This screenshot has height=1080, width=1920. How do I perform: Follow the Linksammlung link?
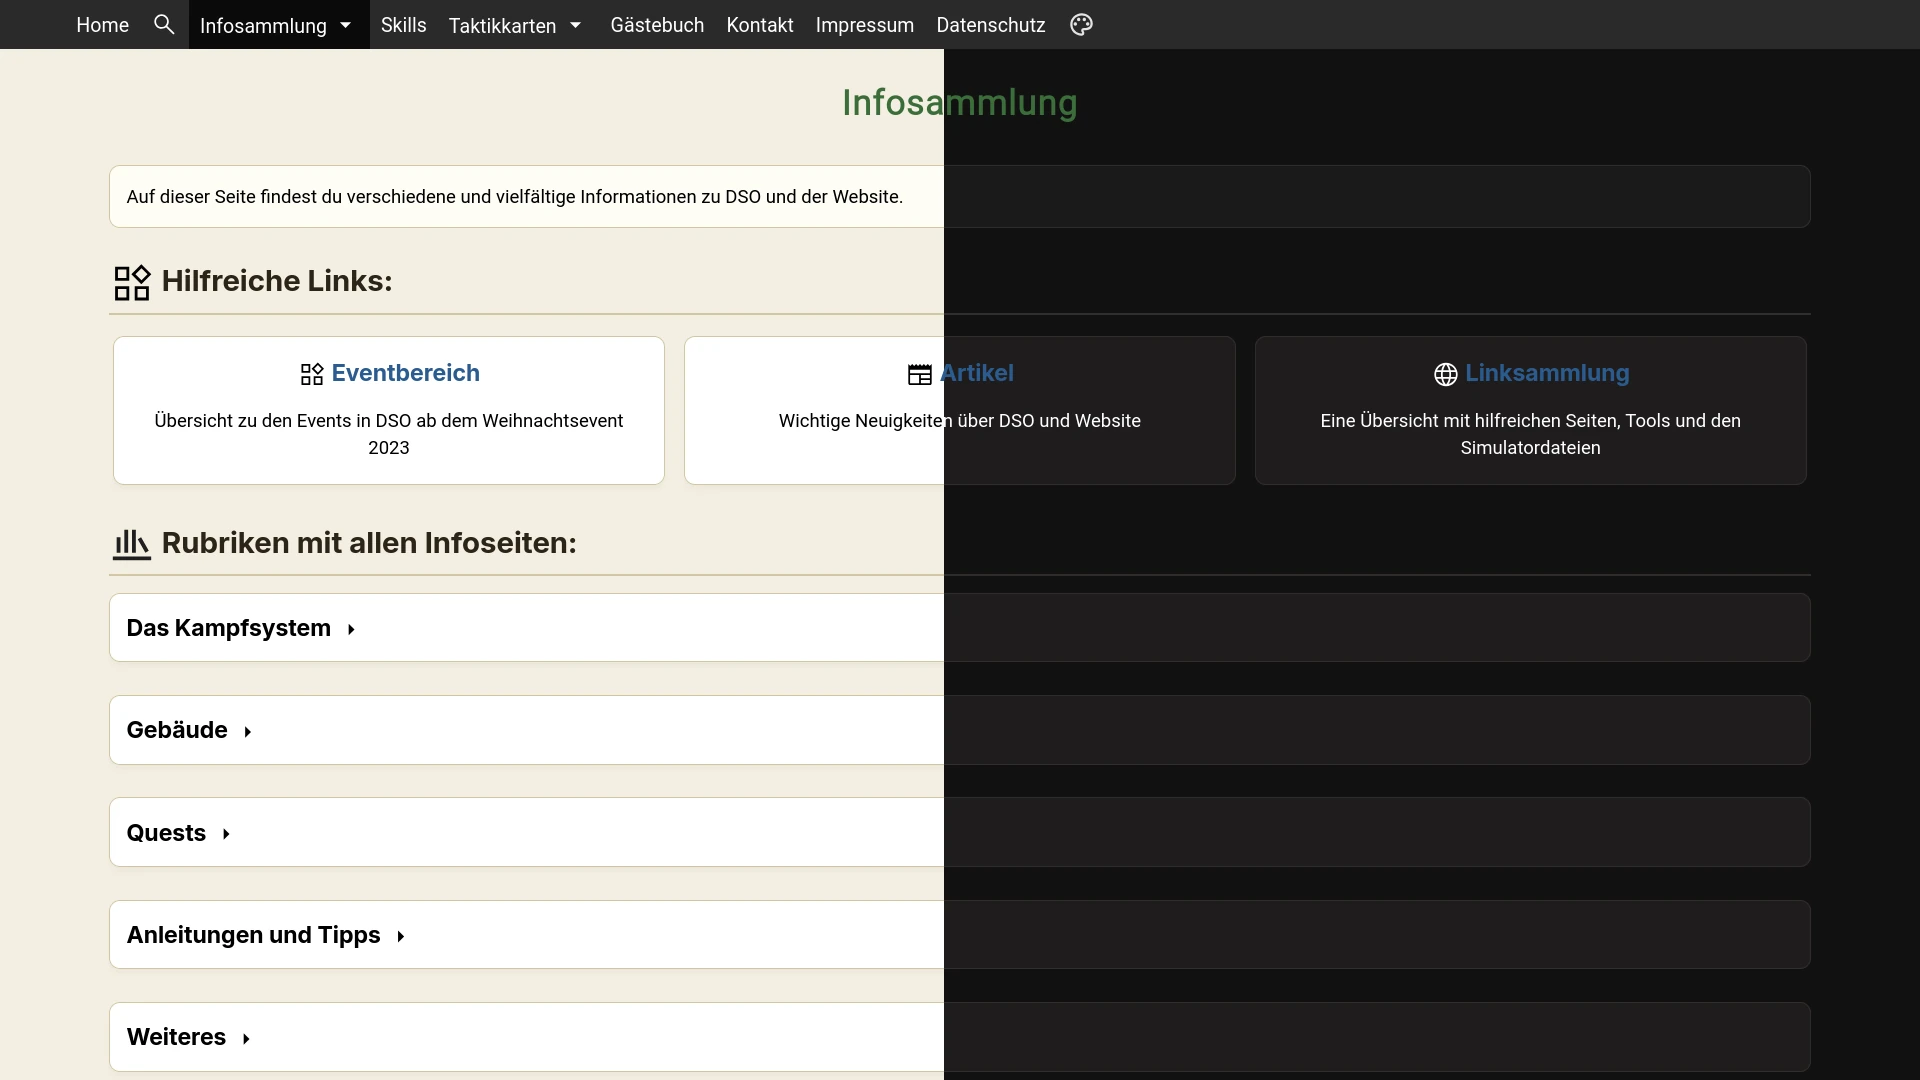click(x=1547, y=373)
